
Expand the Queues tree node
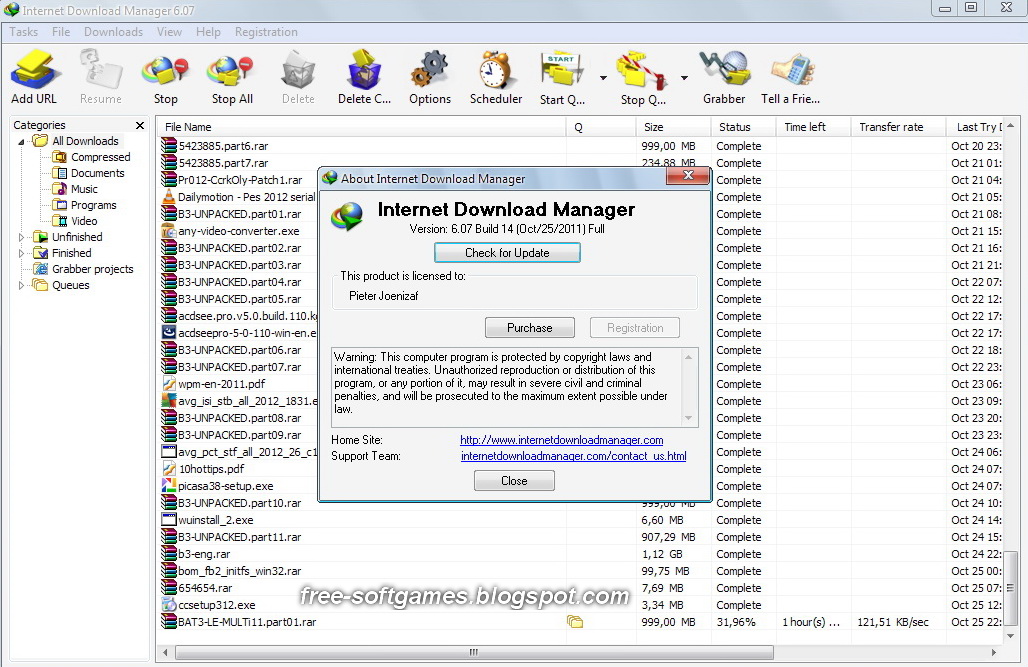pyautogui.click(x=21, y=285)
